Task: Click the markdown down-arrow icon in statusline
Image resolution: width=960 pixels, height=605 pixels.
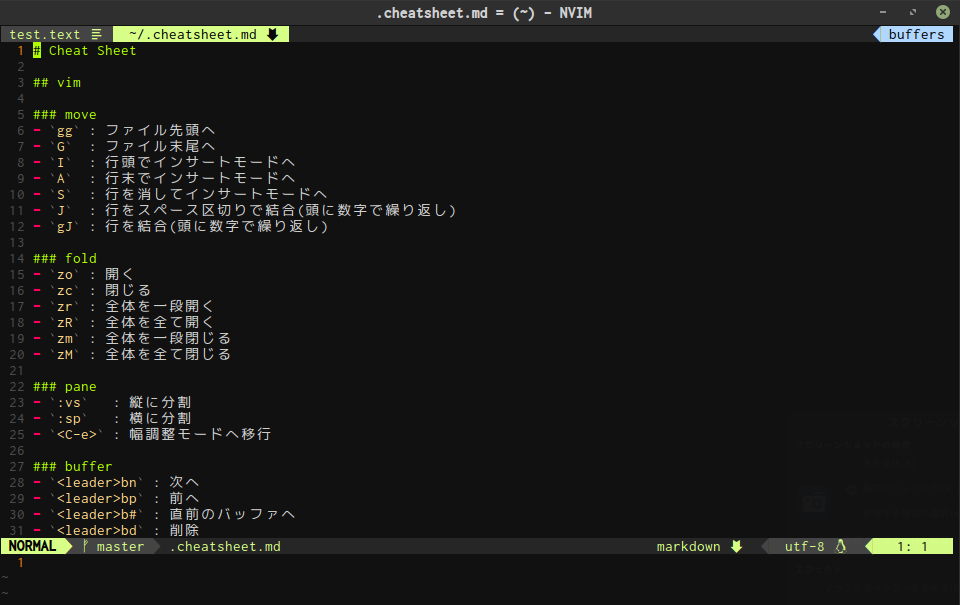Action: 737,546
